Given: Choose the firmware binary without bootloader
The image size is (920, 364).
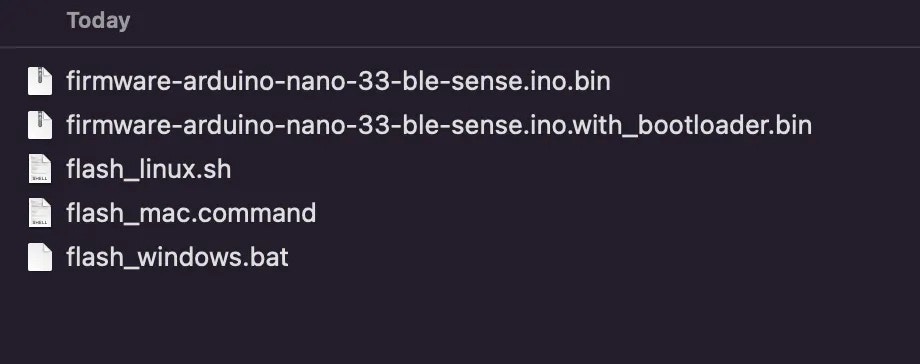Looking at the screenshot, I should 338,81.
